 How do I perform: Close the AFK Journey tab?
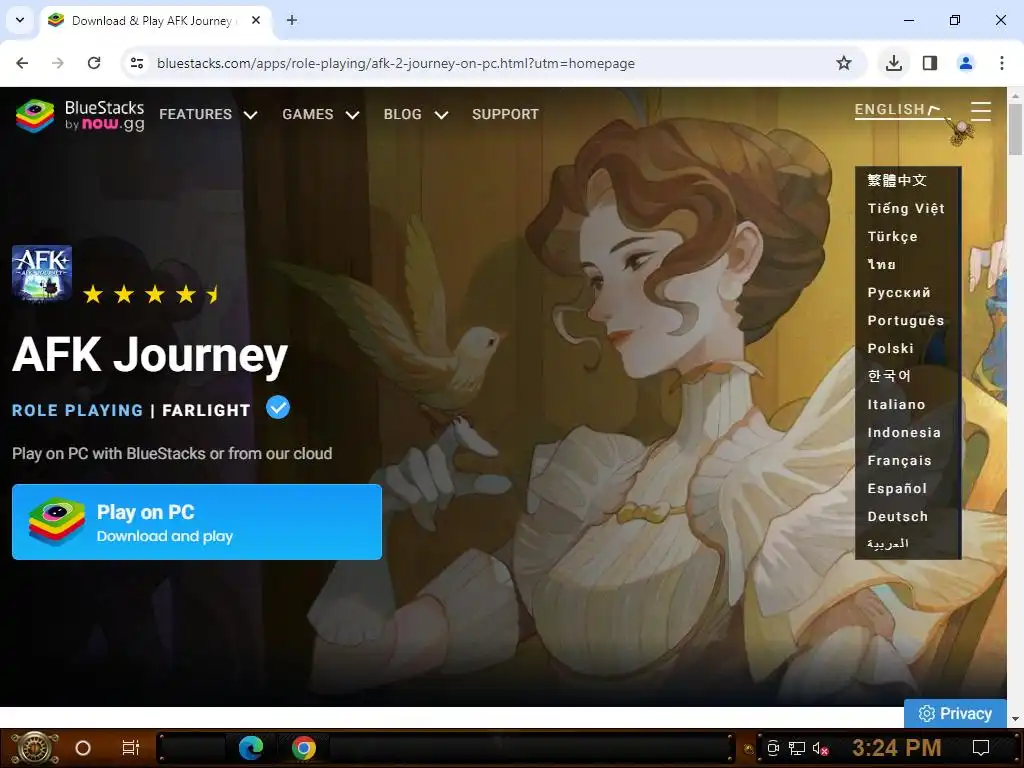coord(256,20)
